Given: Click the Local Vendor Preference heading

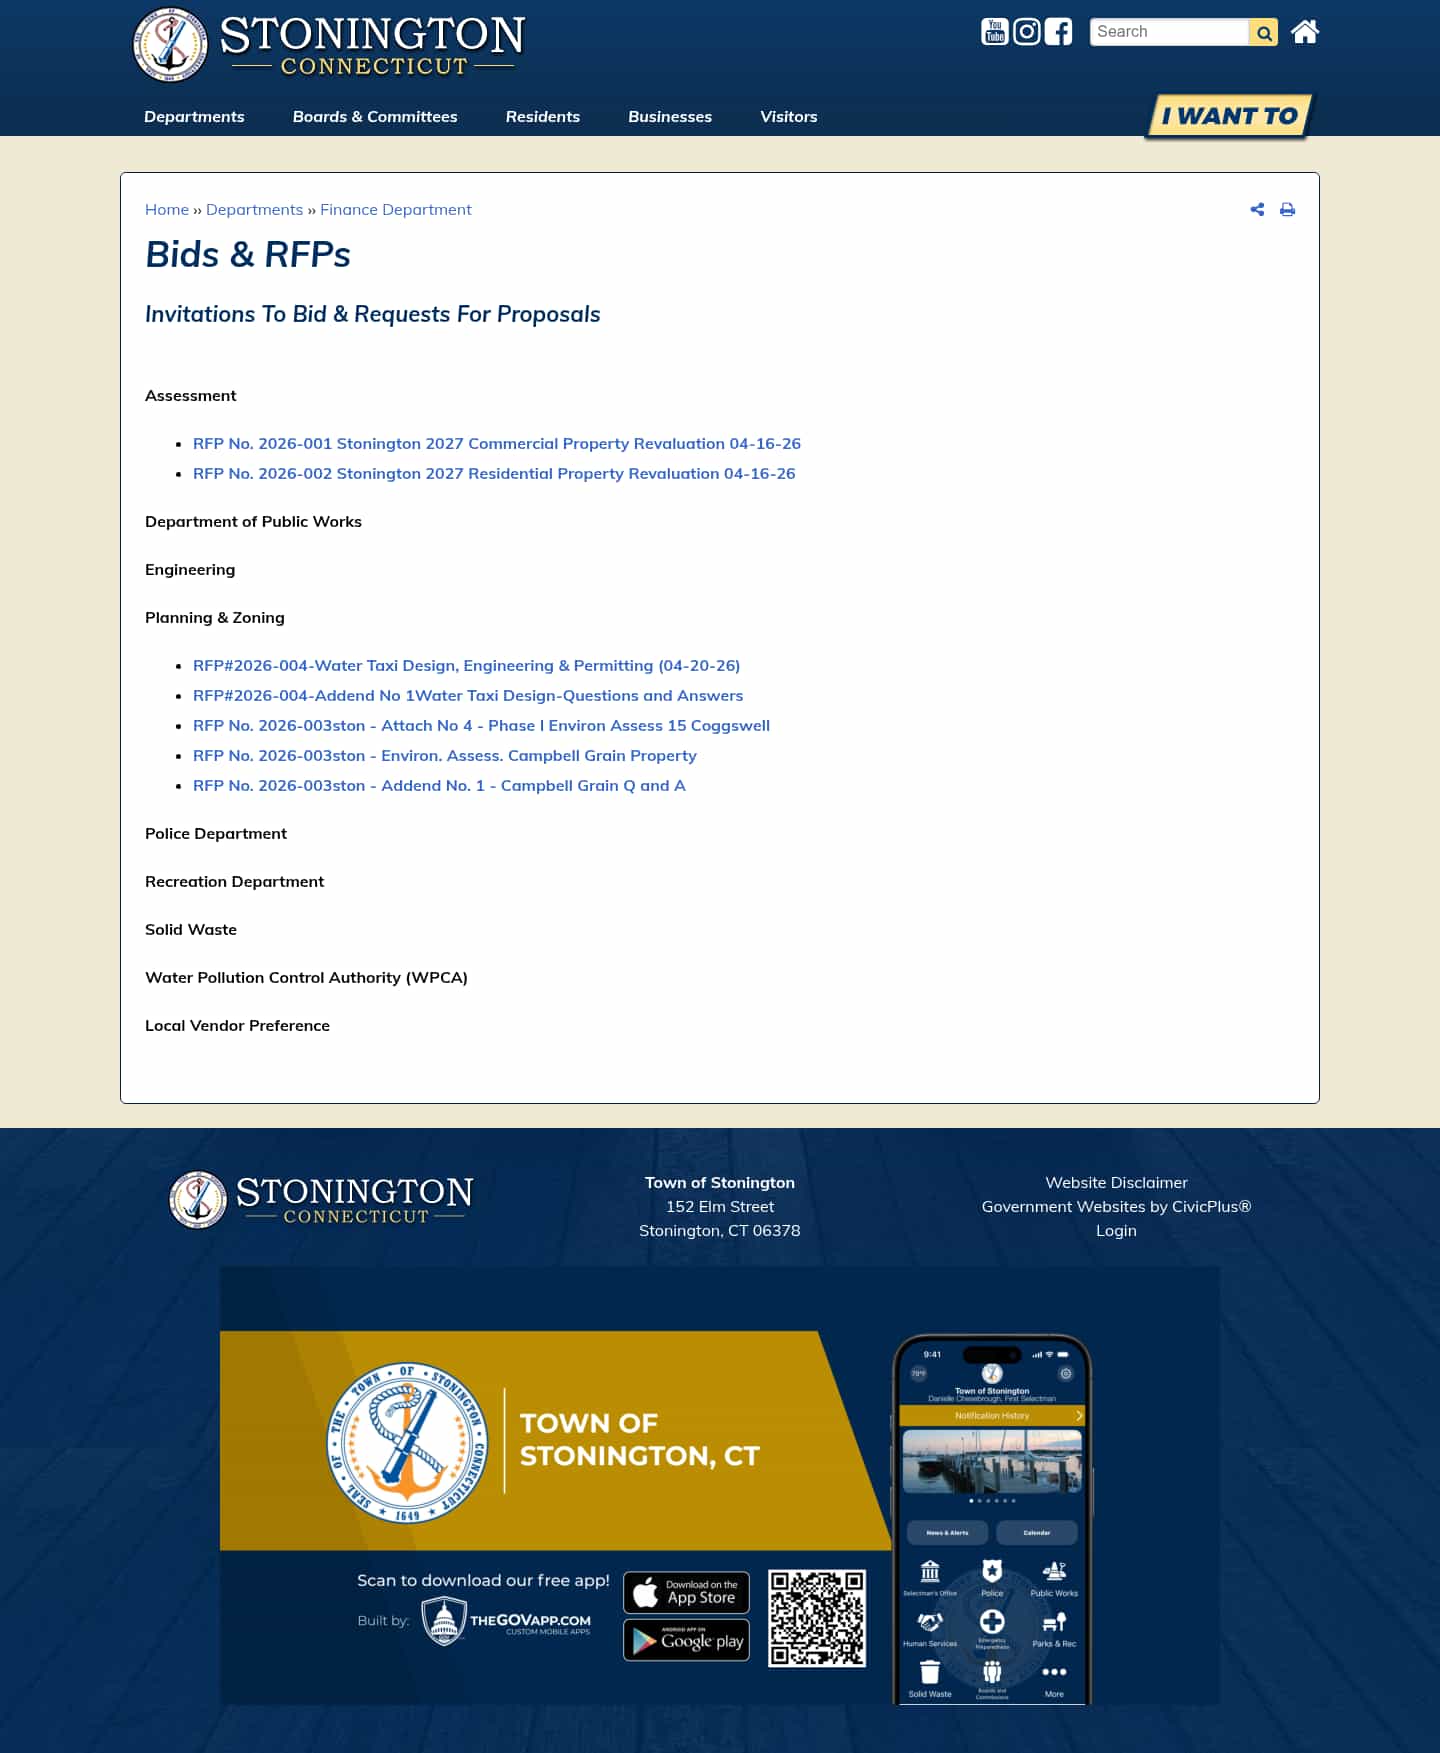Looking at the screenshot, I should click(x=237, y=1025).
